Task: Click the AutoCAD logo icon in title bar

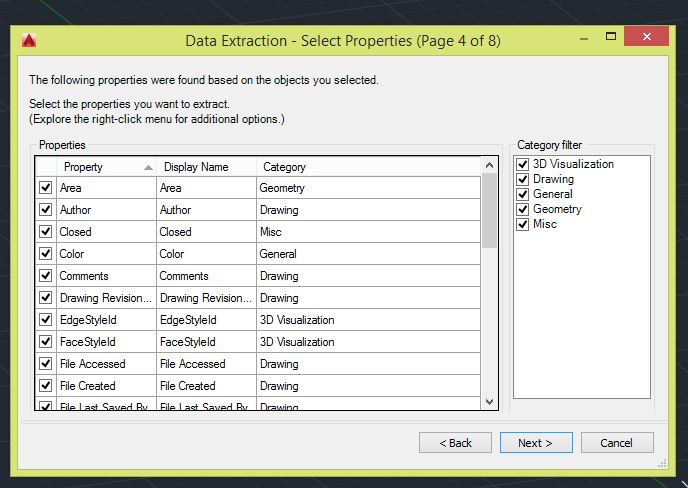Action: pyautogui.click(x=29, y=40)
